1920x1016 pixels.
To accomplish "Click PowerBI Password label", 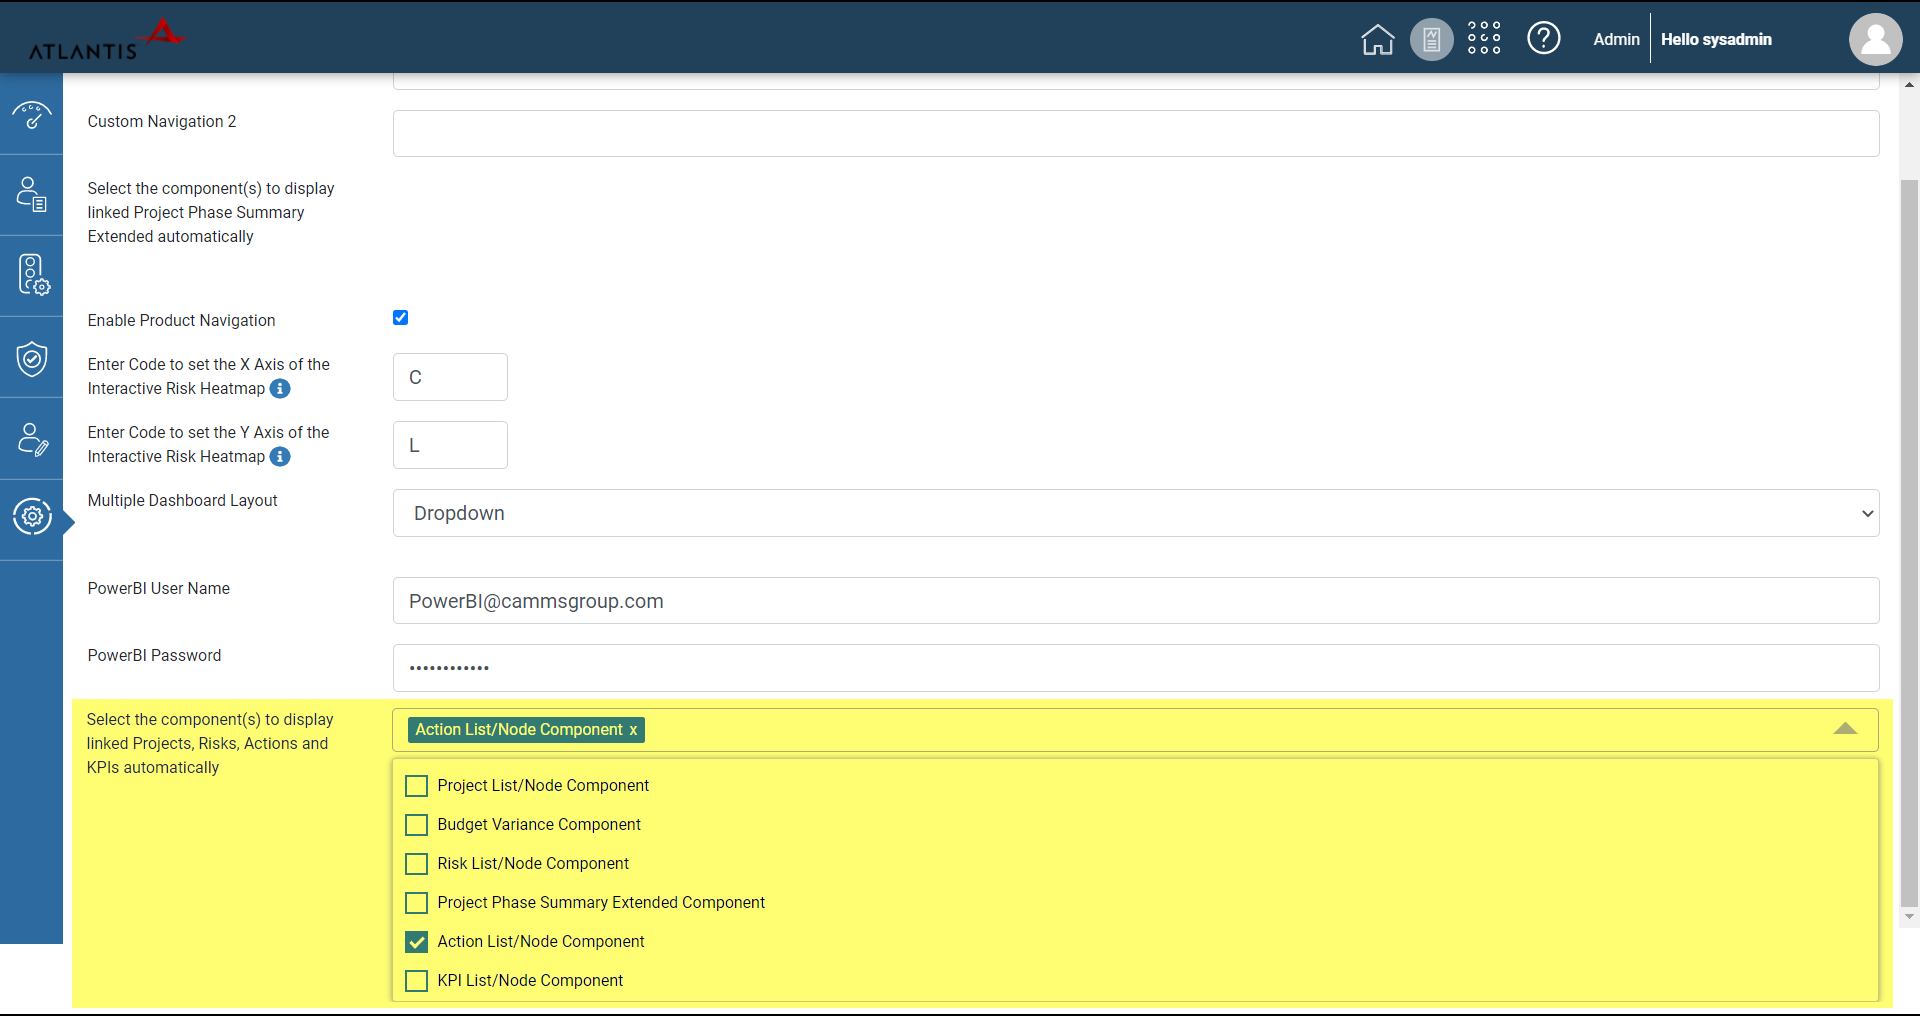I will (154, 656).
